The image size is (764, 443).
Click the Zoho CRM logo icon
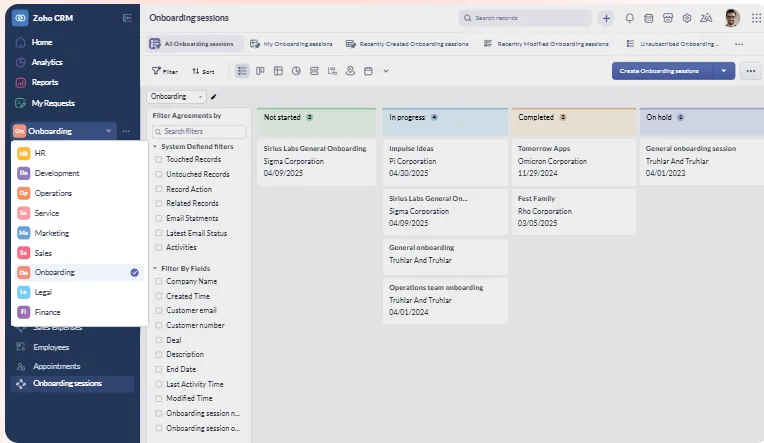(20, 18)
